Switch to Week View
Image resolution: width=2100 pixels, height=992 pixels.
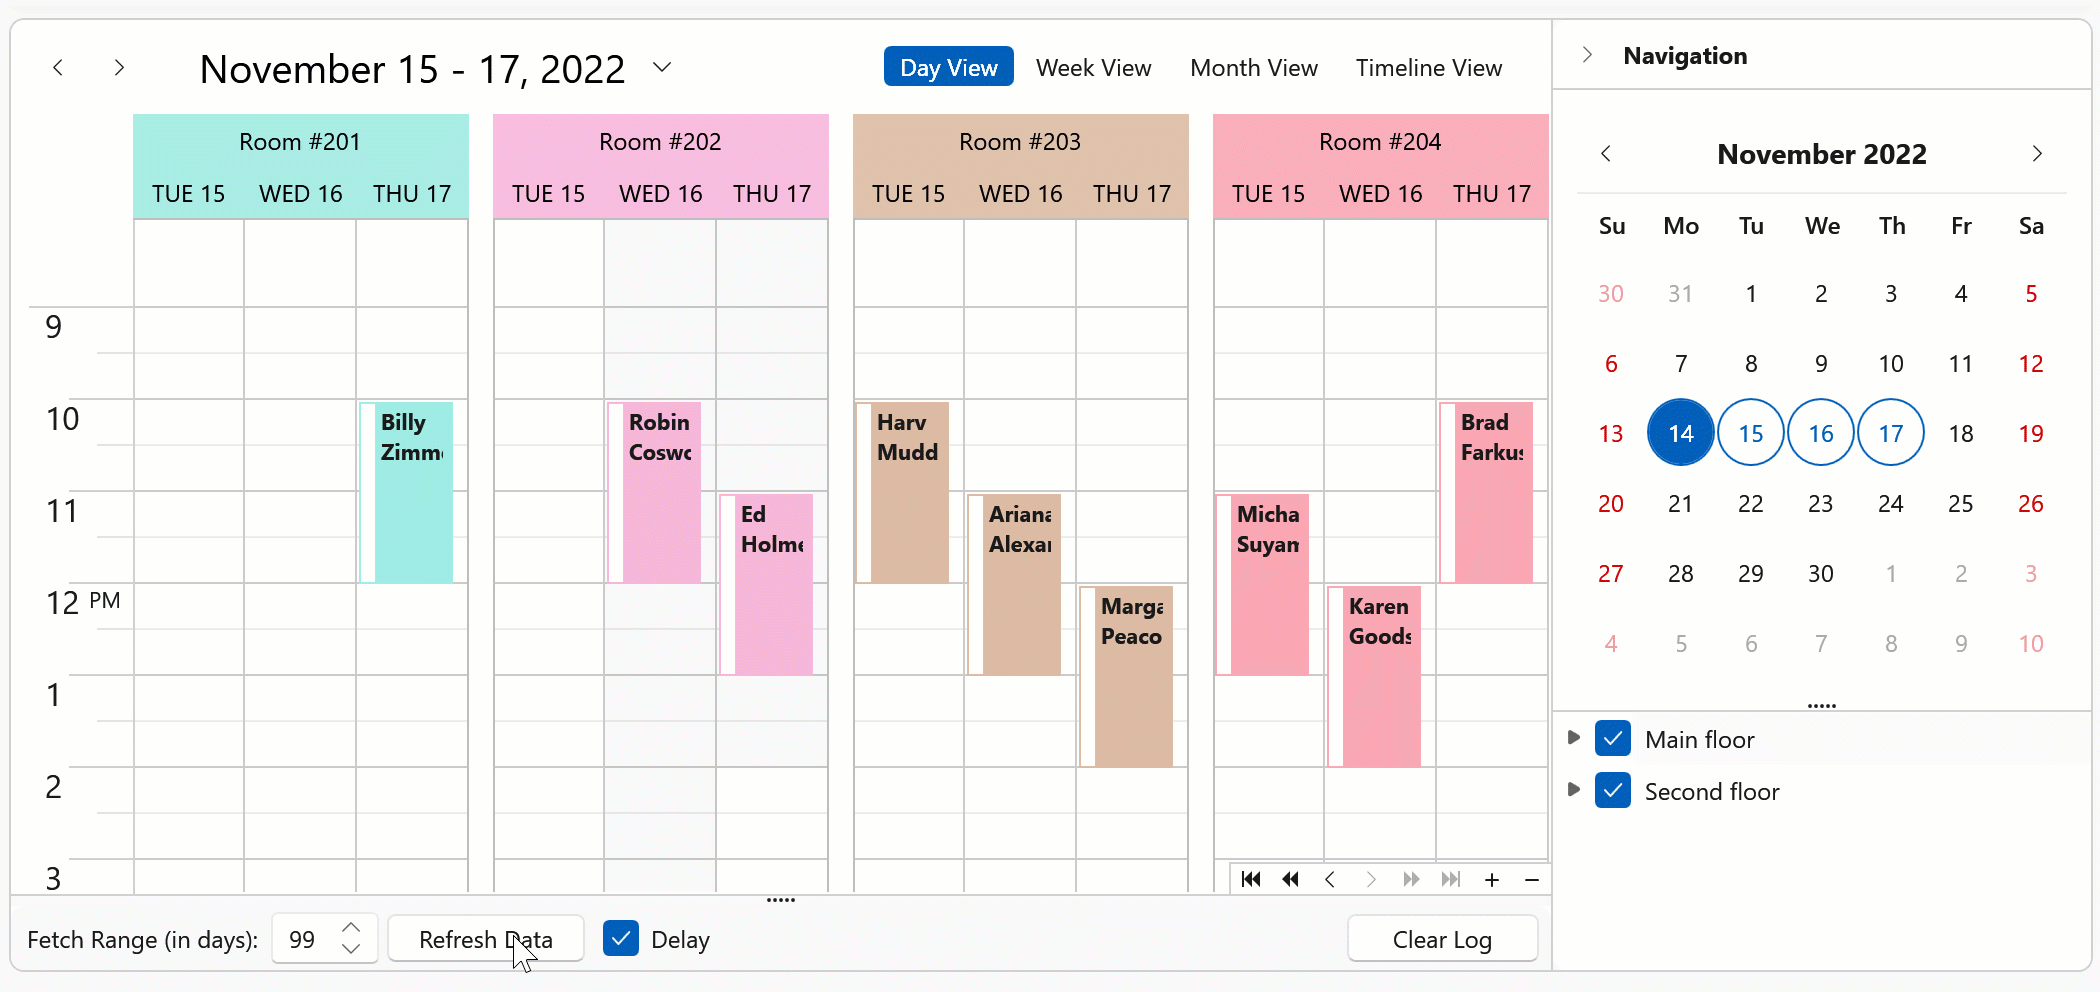[x=1093, y=67]
